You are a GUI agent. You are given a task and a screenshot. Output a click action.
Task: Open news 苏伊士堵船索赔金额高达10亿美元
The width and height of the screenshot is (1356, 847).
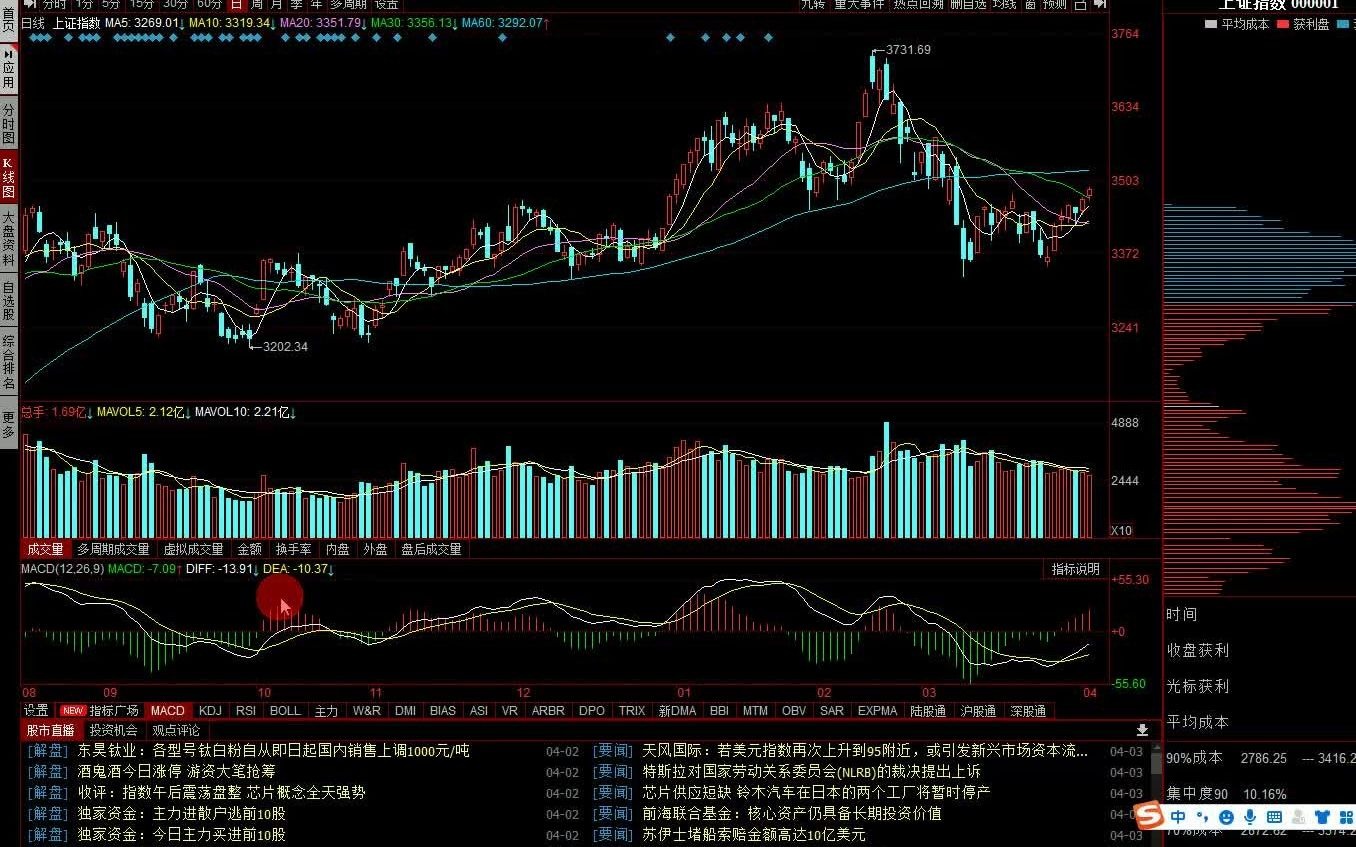click(x=753, y=834)
